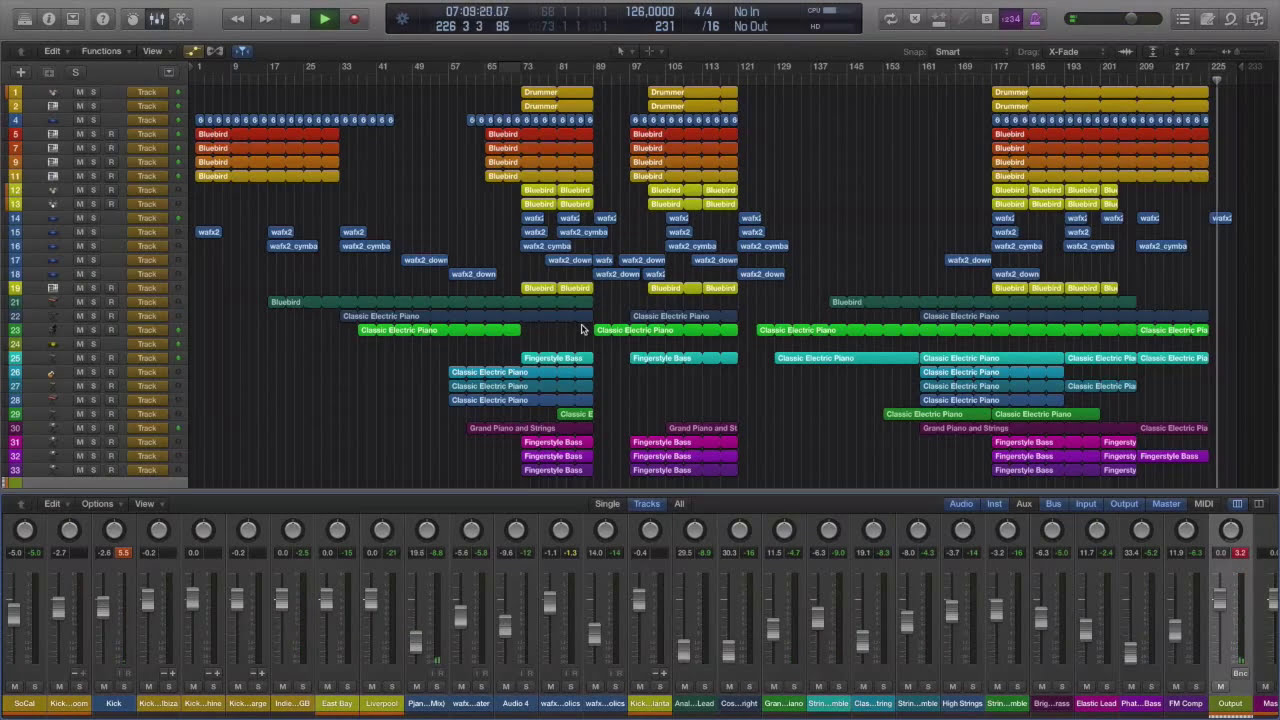This screenshot has height=720, width=1280.
Task: Click the Stop transport button
Action: [295, 18]
